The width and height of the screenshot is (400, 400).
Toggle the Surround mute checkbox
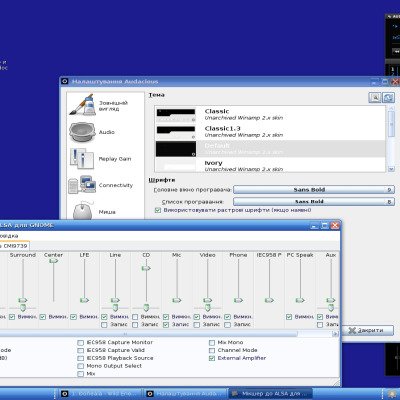coord(12,317)
